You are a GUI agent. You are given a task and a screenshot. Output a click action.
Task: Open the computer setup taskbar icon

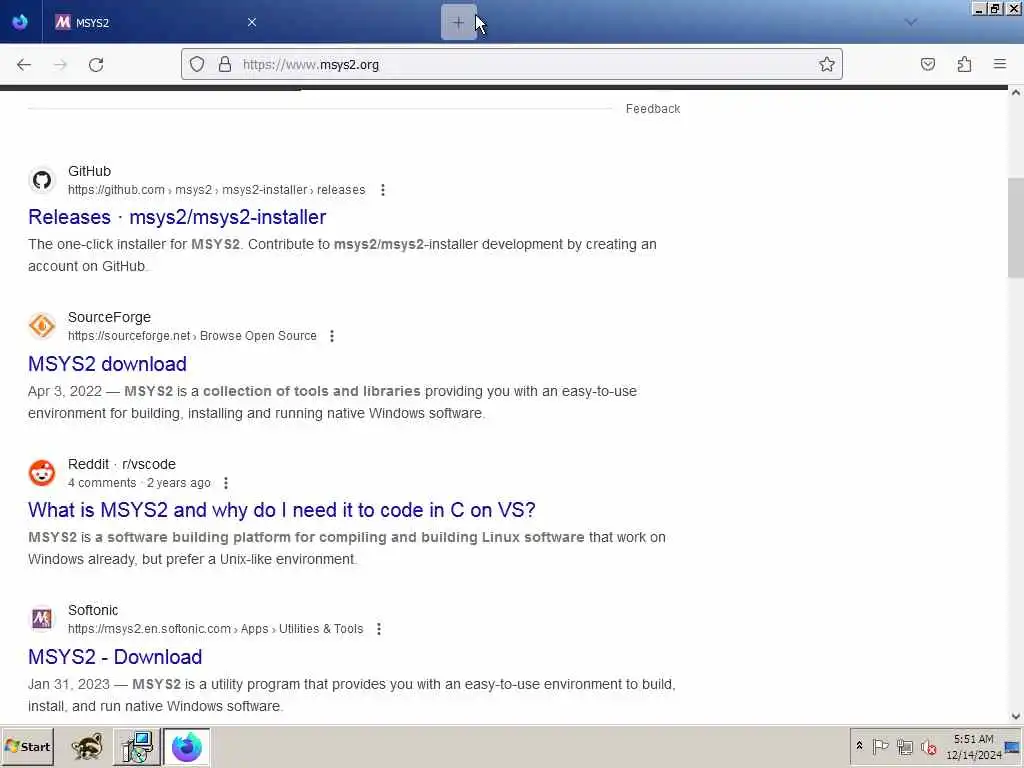[137, 746]
